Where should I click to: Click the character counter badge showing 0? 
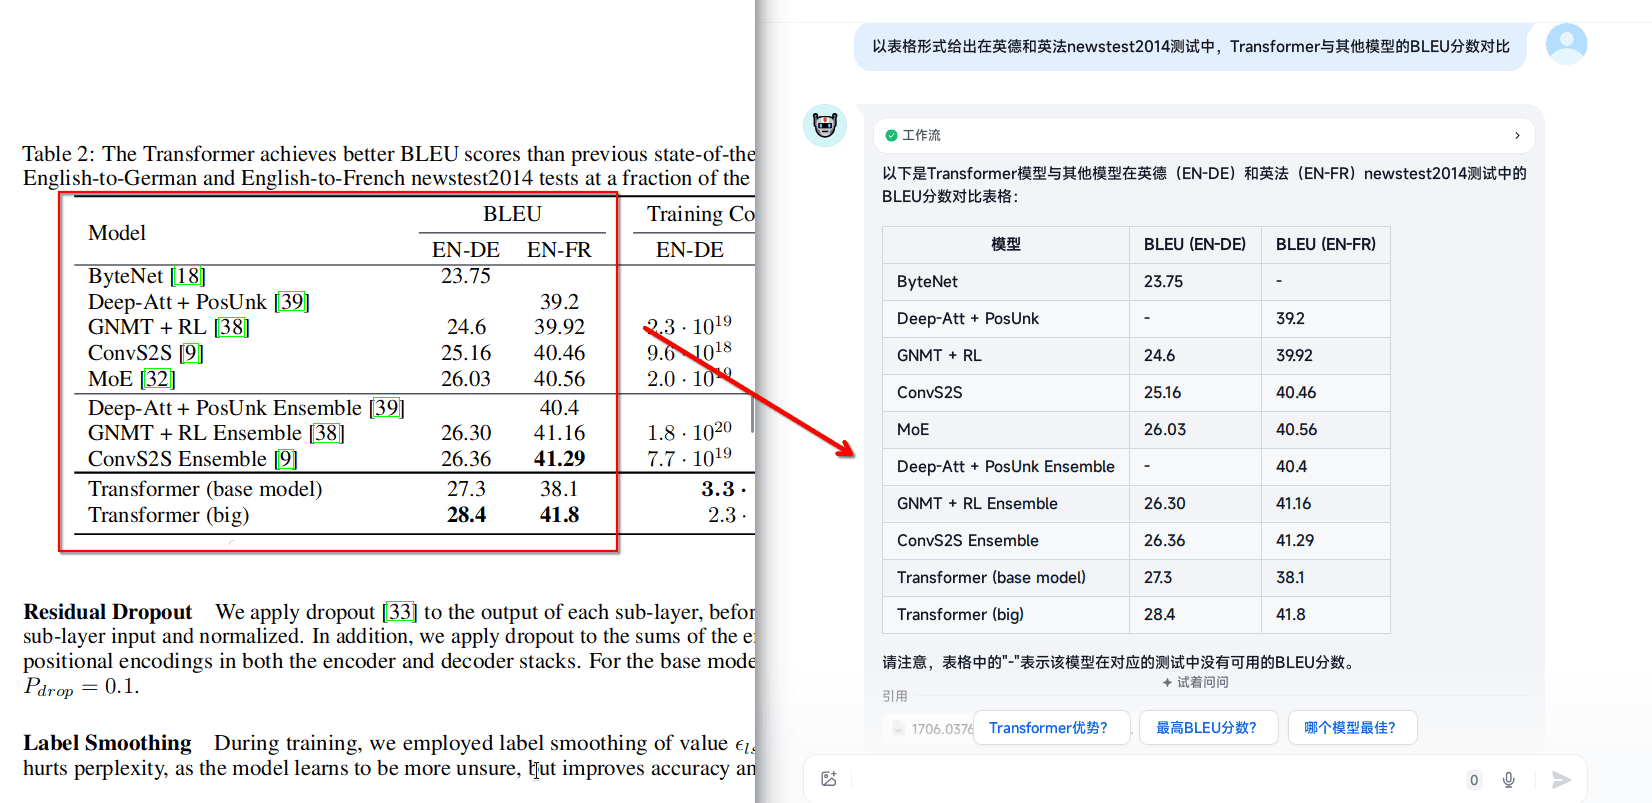[x=1473, y=780]
